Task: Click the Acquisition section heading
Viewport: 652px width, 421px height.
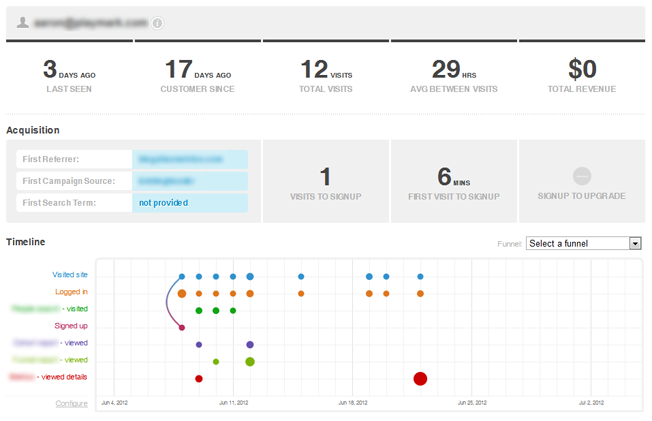Action: click(33, 130)
